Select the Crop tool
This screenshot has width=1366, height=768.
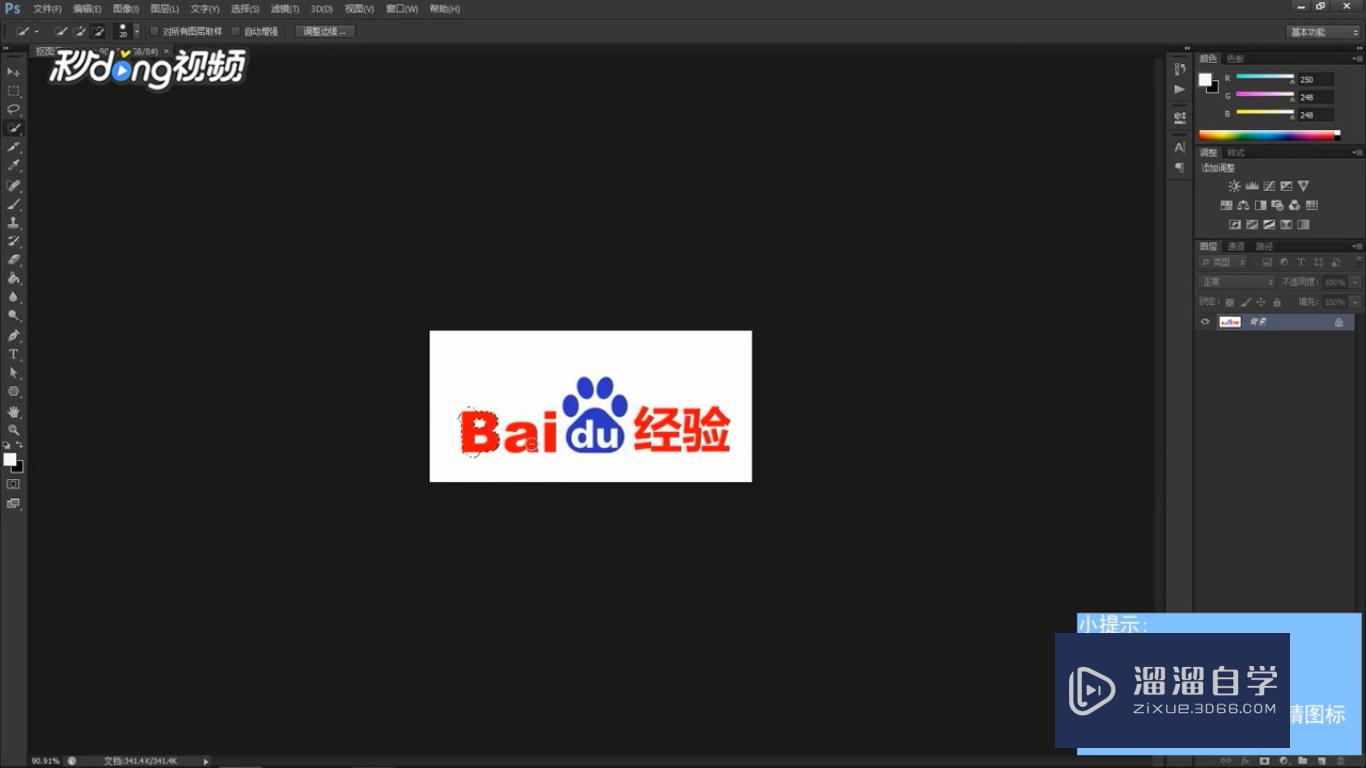click(14, 147)
